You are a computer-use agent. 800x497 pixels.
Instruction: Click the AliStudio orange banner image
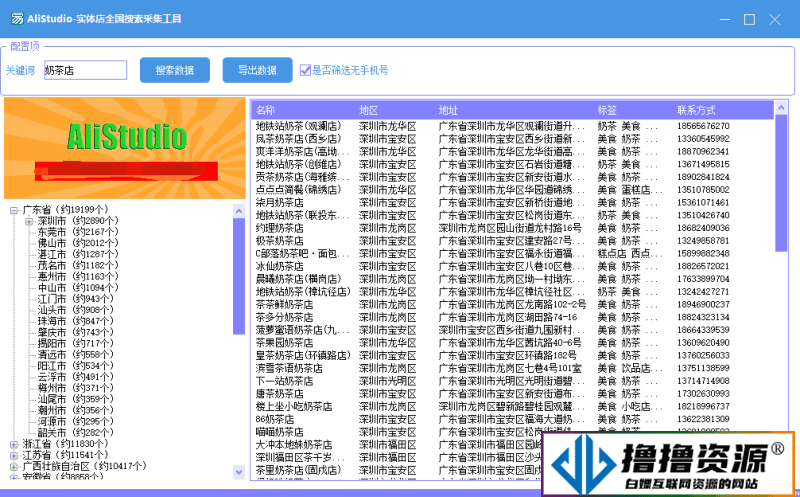coord(124,148)
